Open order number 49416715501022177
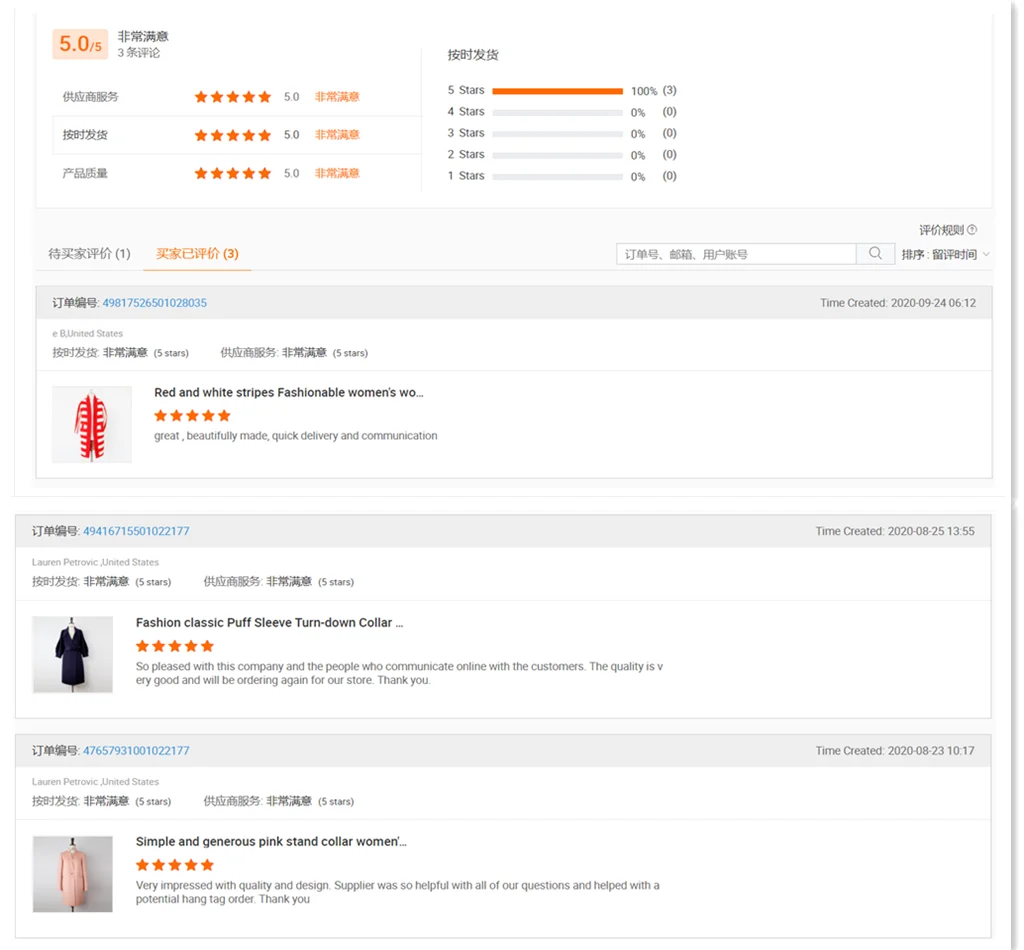 point(136,531)
